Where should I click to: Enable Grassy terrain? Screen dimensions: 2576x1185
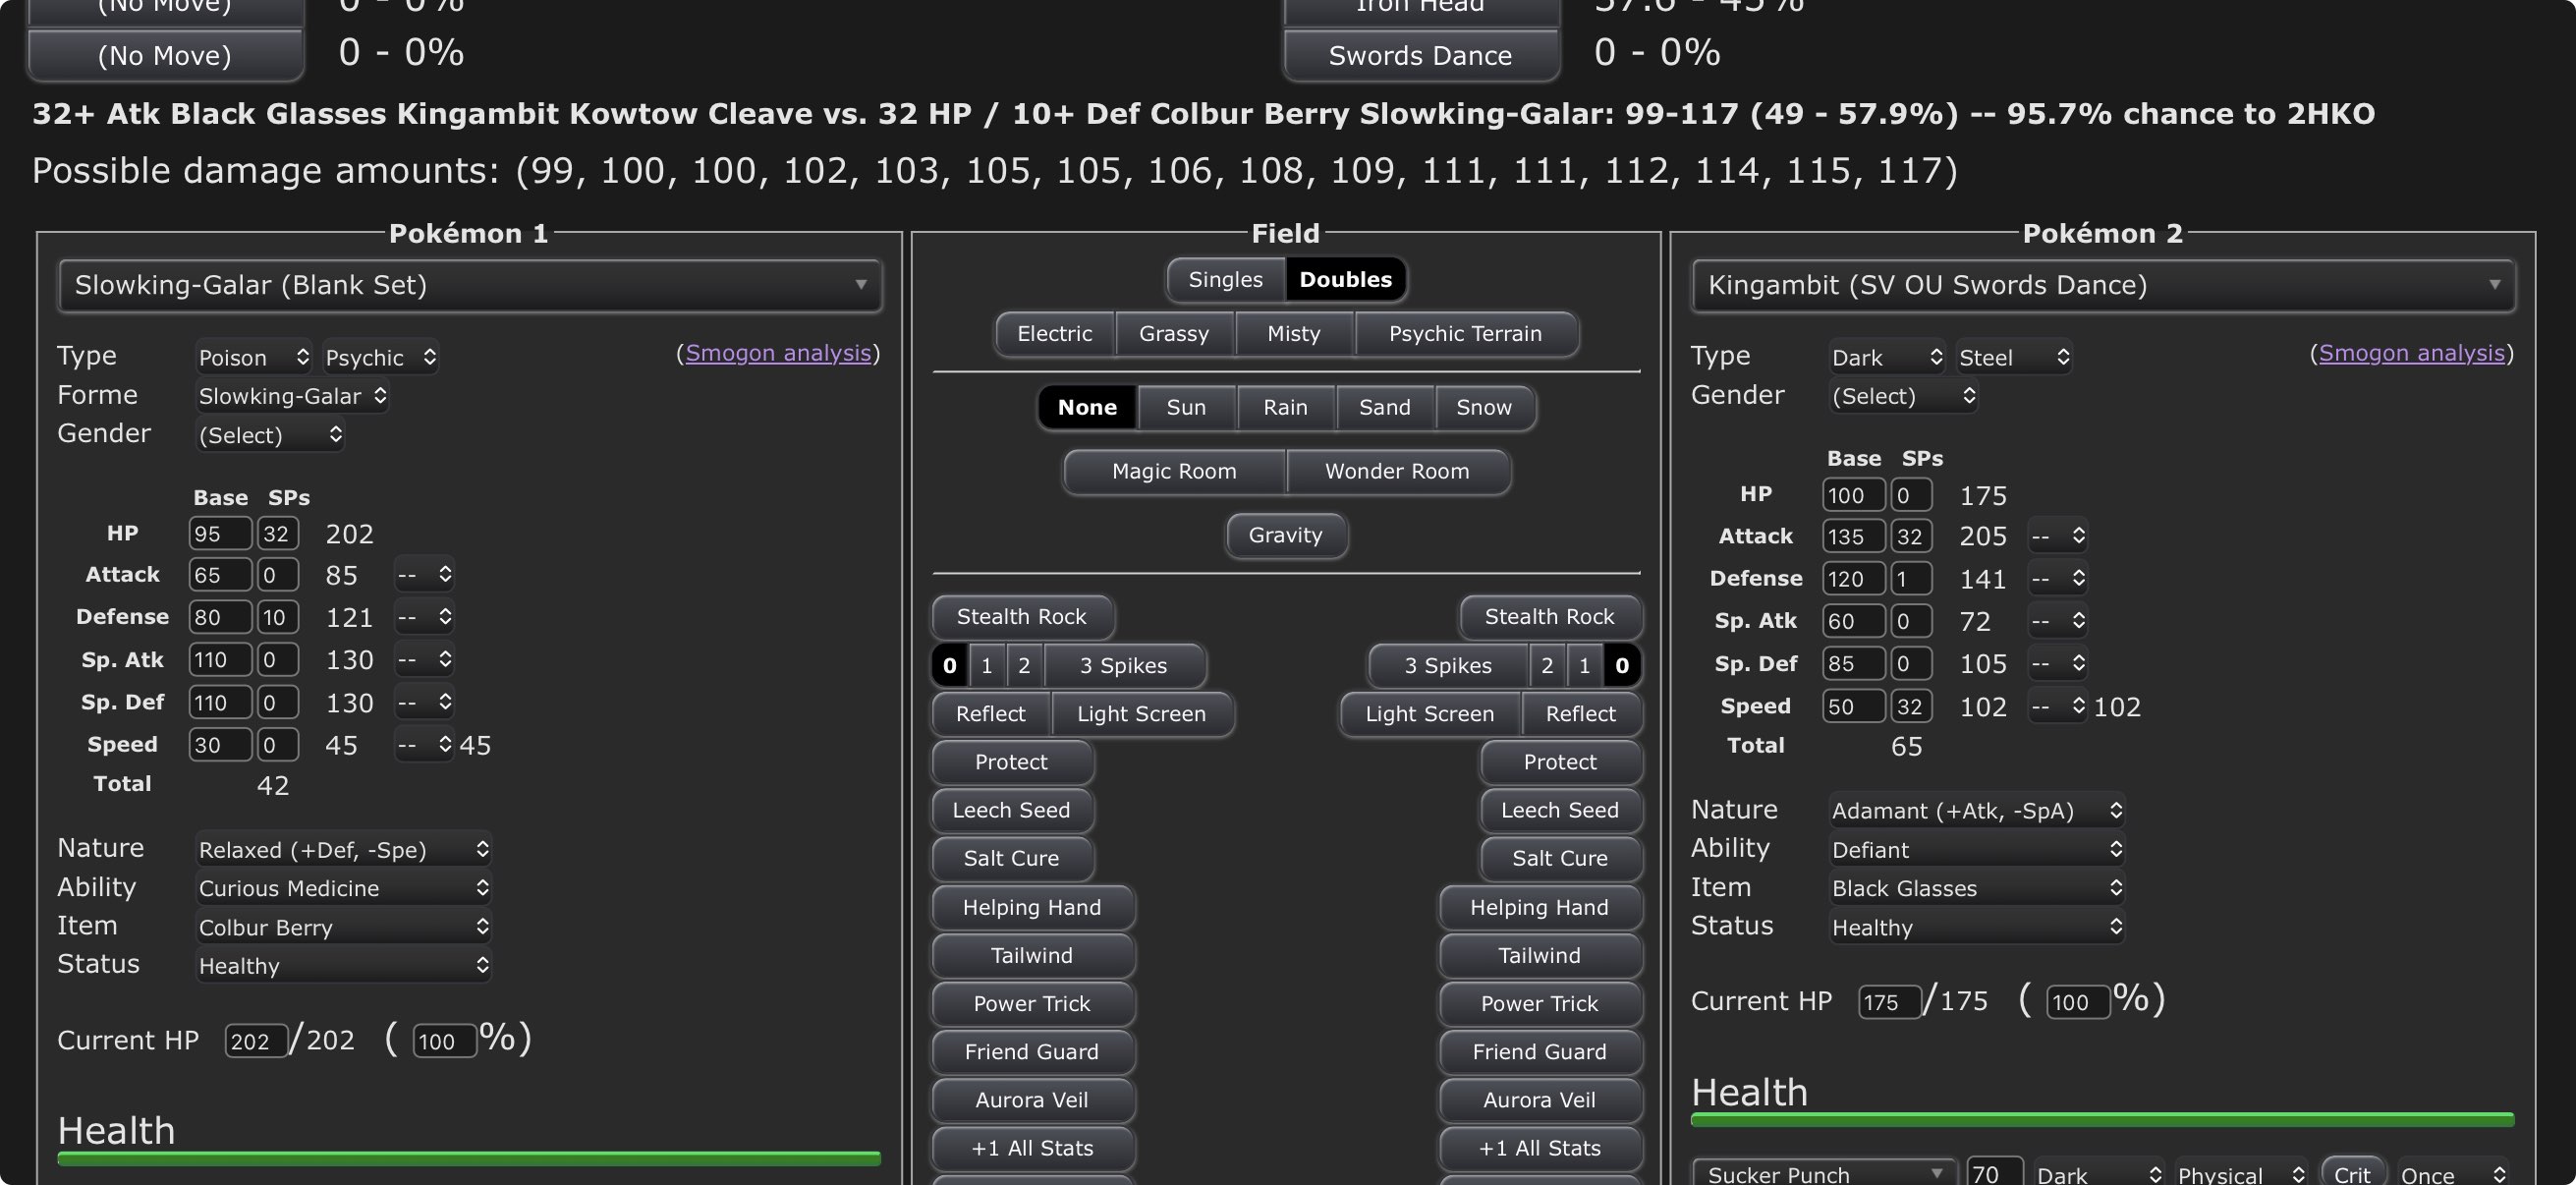tap(1174, 334)
